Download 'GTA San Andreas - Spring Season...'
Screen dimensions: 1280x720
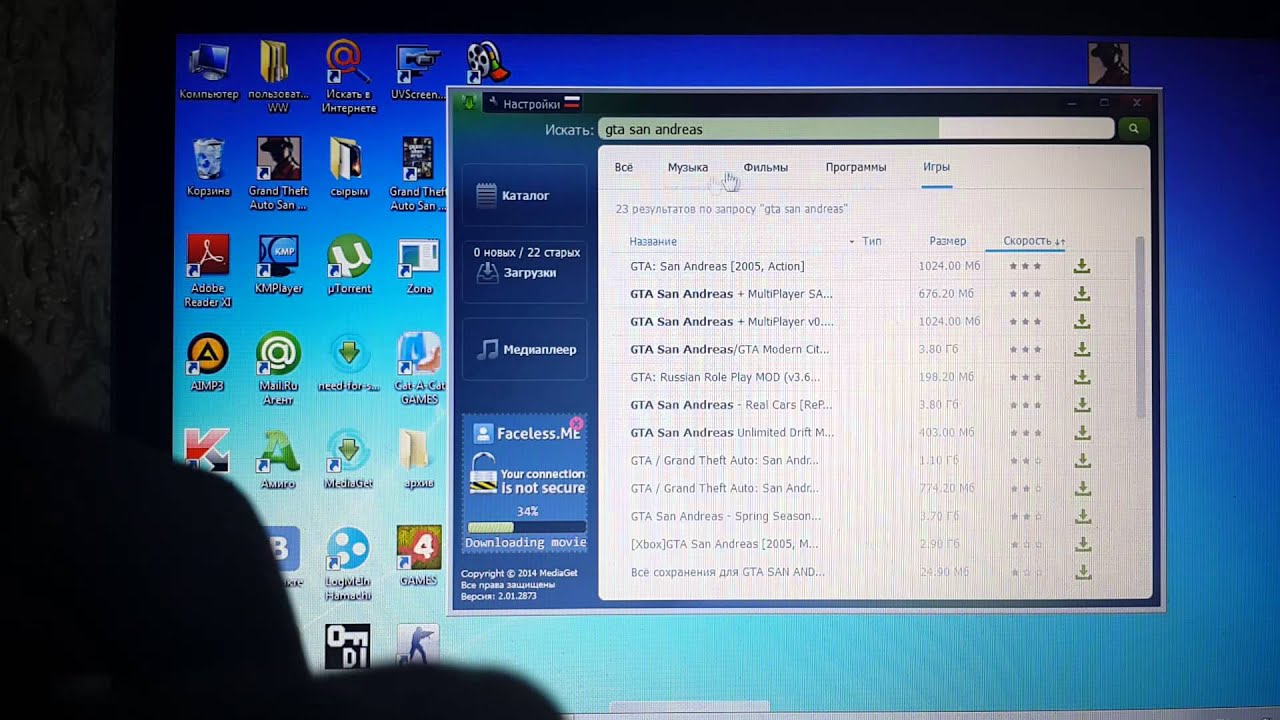[1082, 516]
